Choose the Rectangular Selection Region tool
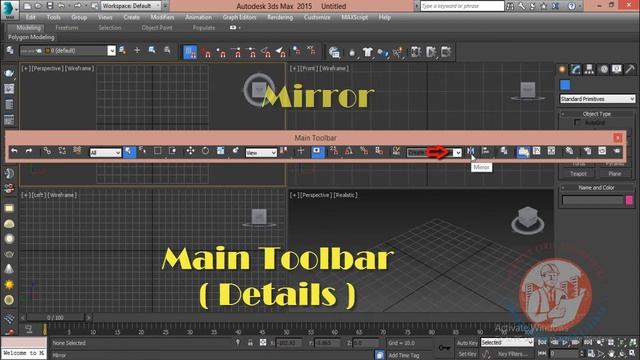 tap(158, 151)
